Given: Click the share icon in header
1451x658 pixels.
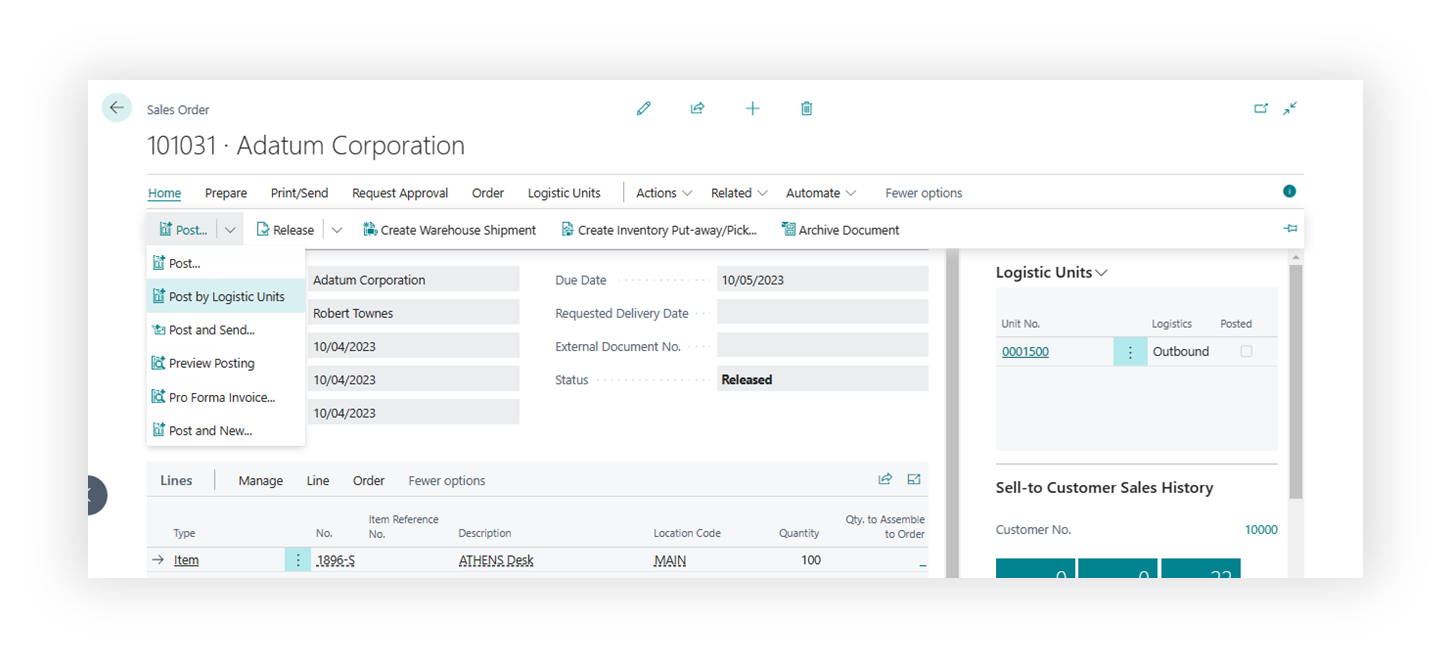Looking at the screenshot, I should [x=698, y=108].
